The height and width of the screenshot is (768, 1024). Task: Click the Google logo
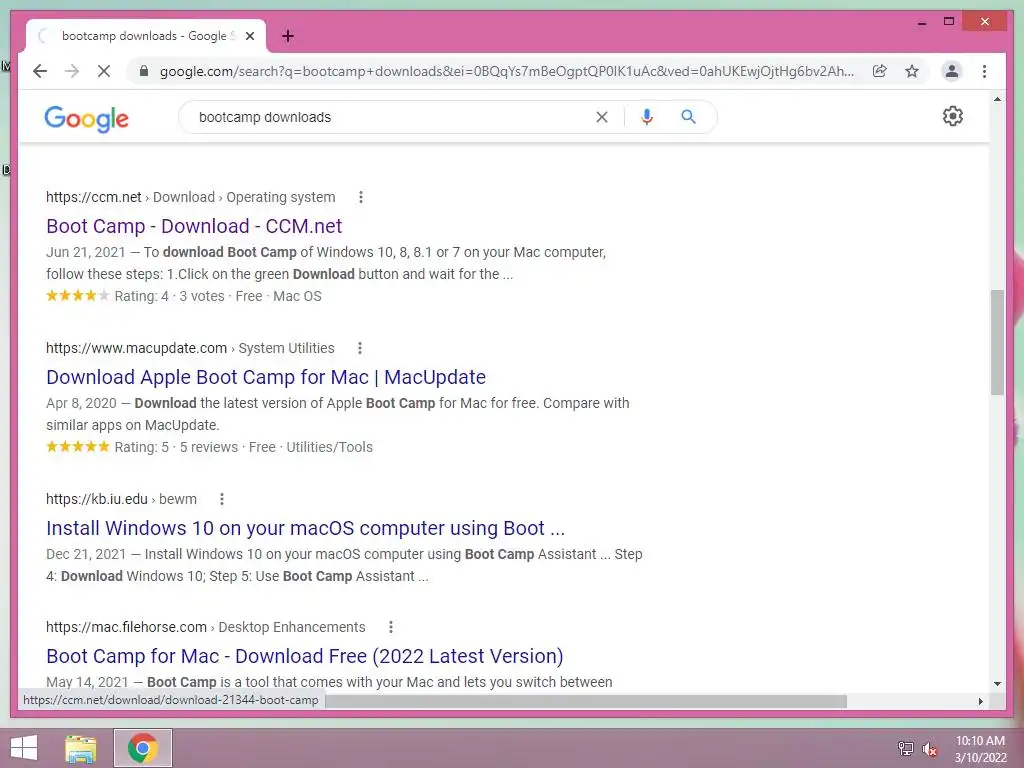[86, 118]
